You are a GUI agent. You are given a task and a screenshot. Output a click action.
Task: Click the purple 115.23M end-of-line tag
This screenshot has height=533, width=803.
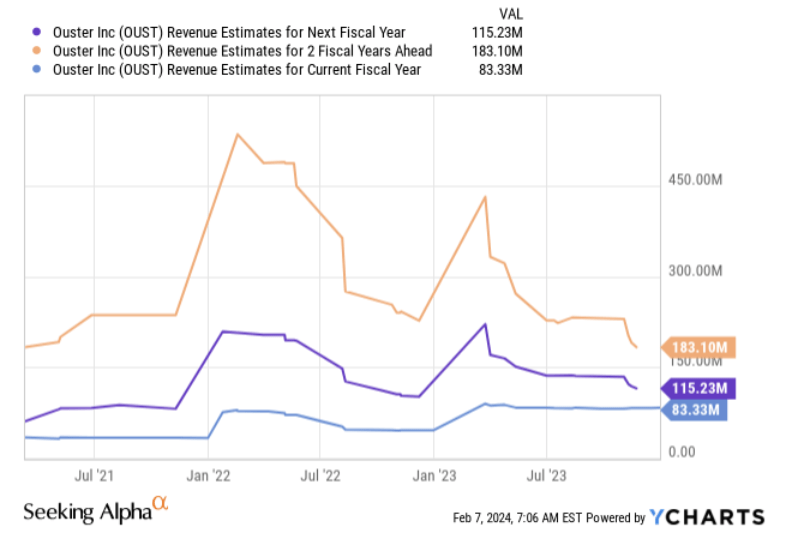click(699, 388)
